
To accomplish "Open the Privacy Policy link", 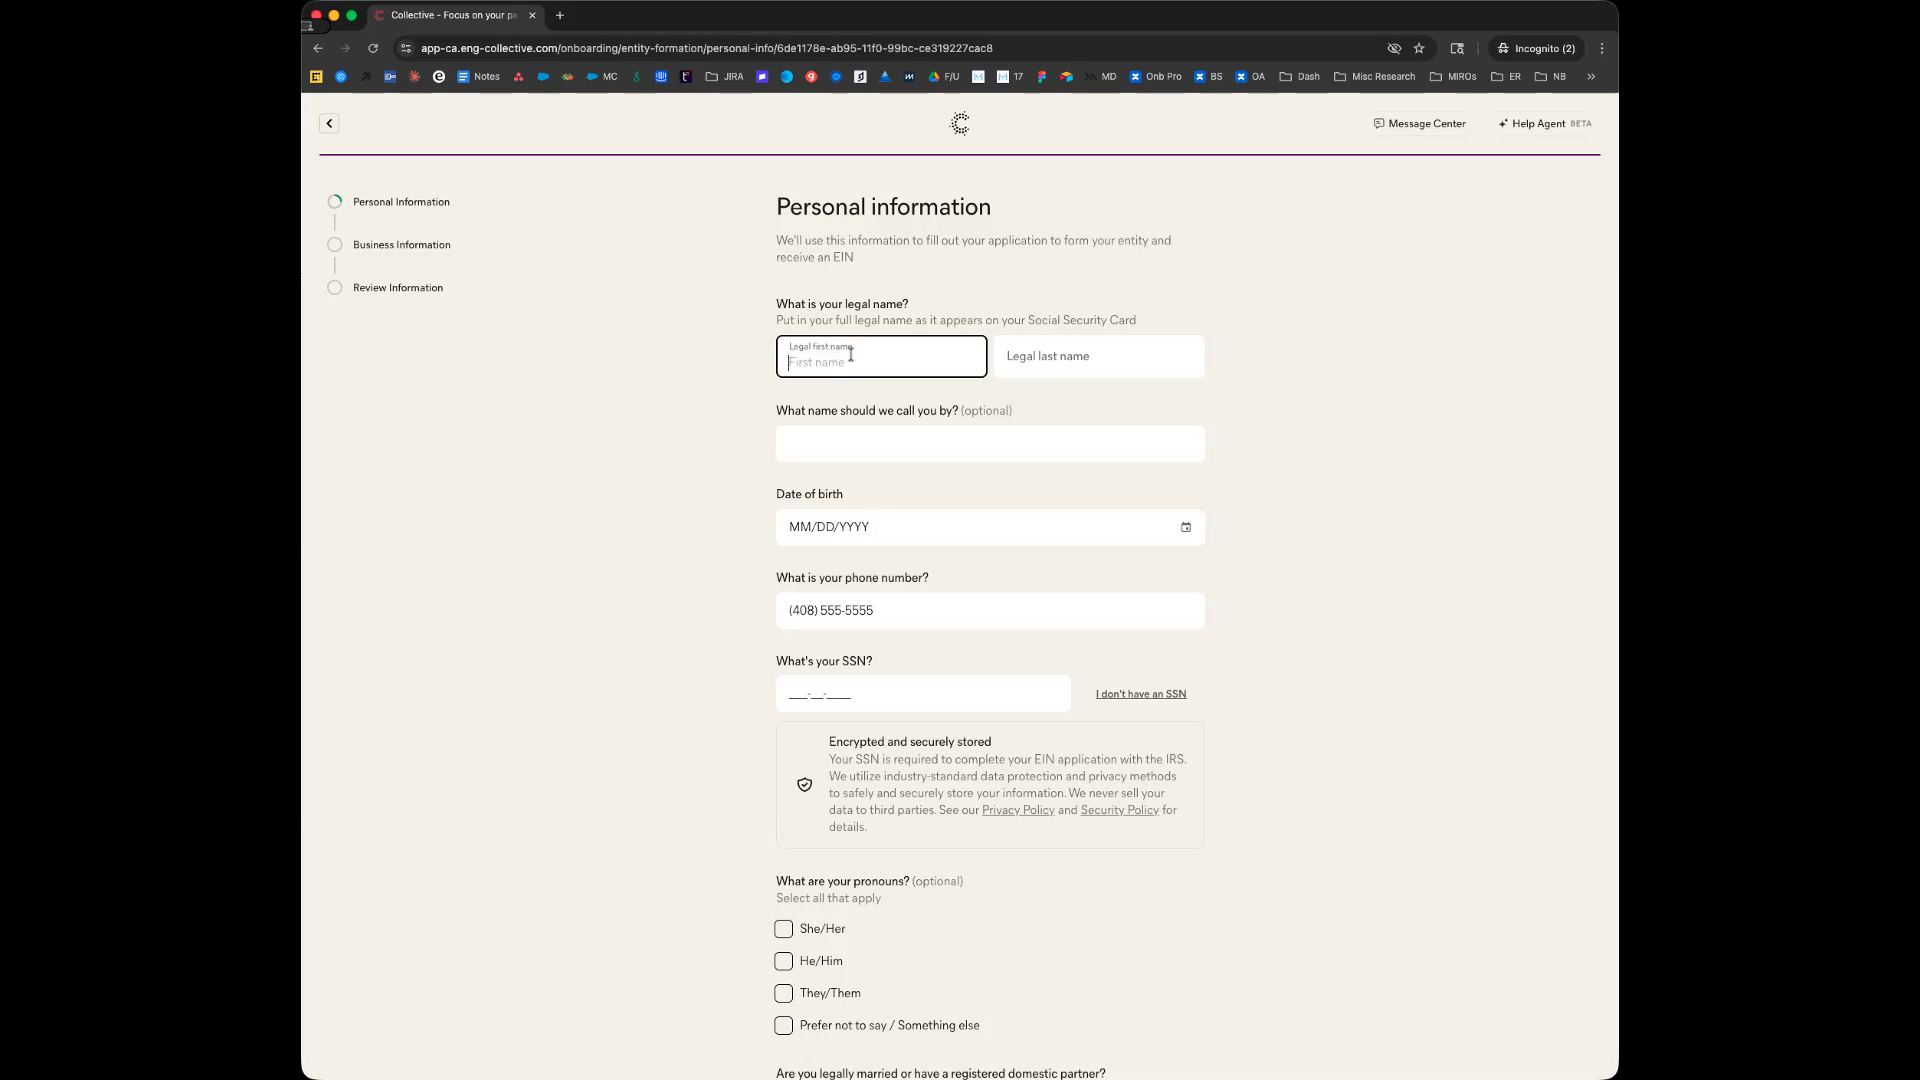I will 1017,810.
